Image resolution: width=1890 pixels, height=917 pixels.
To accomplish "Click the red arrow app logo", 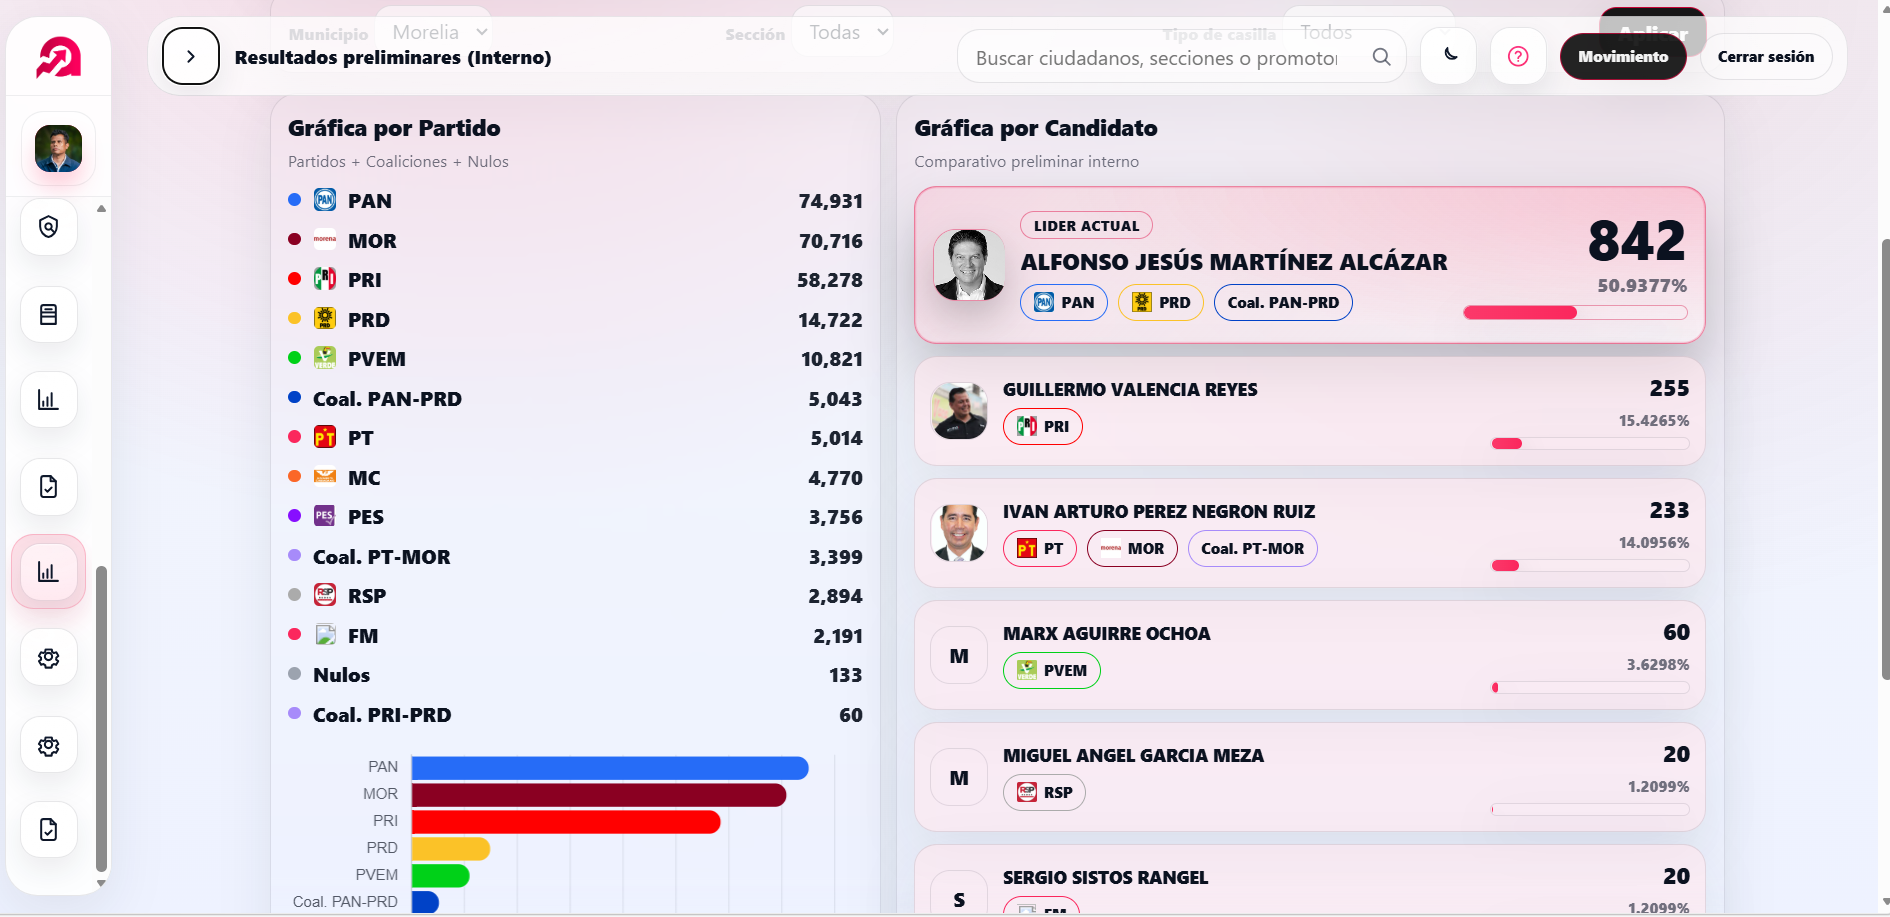I will click(58, 58).
